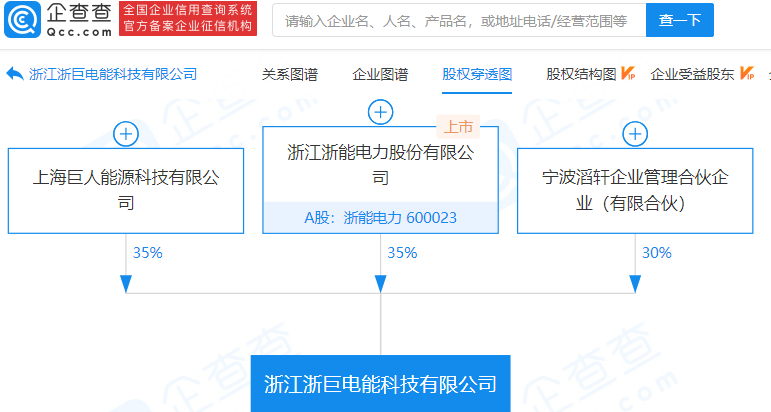Image resolution: width=771 pixels, height=412 pixels.
Task: Click the red 全国企业信用查询系统 banner
Action: [188, 18]
